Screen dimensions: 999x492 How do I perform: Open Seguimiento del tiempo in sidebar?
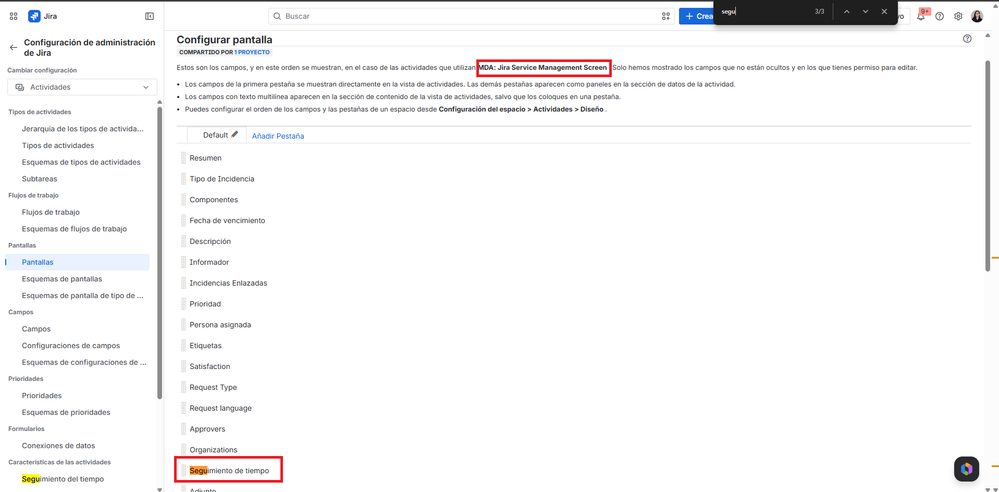click(62, 479)
